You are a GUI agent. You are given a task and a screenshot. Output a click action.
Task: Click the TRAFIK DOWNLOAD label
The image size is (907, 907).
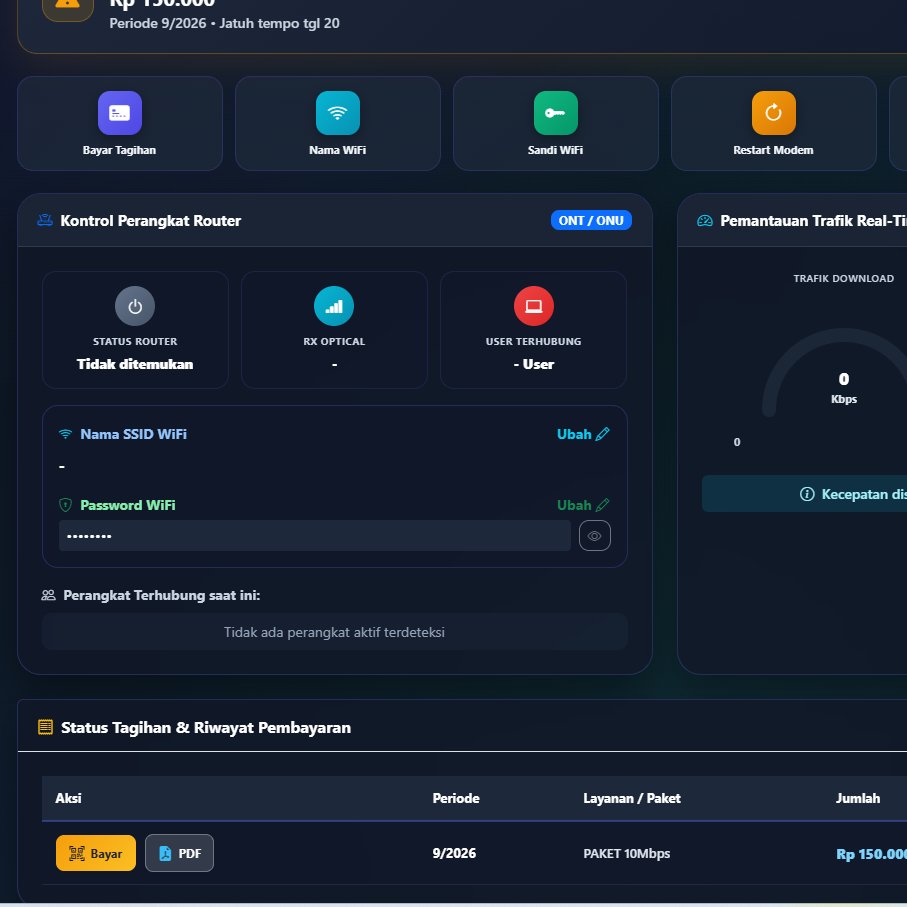point(843,279)
